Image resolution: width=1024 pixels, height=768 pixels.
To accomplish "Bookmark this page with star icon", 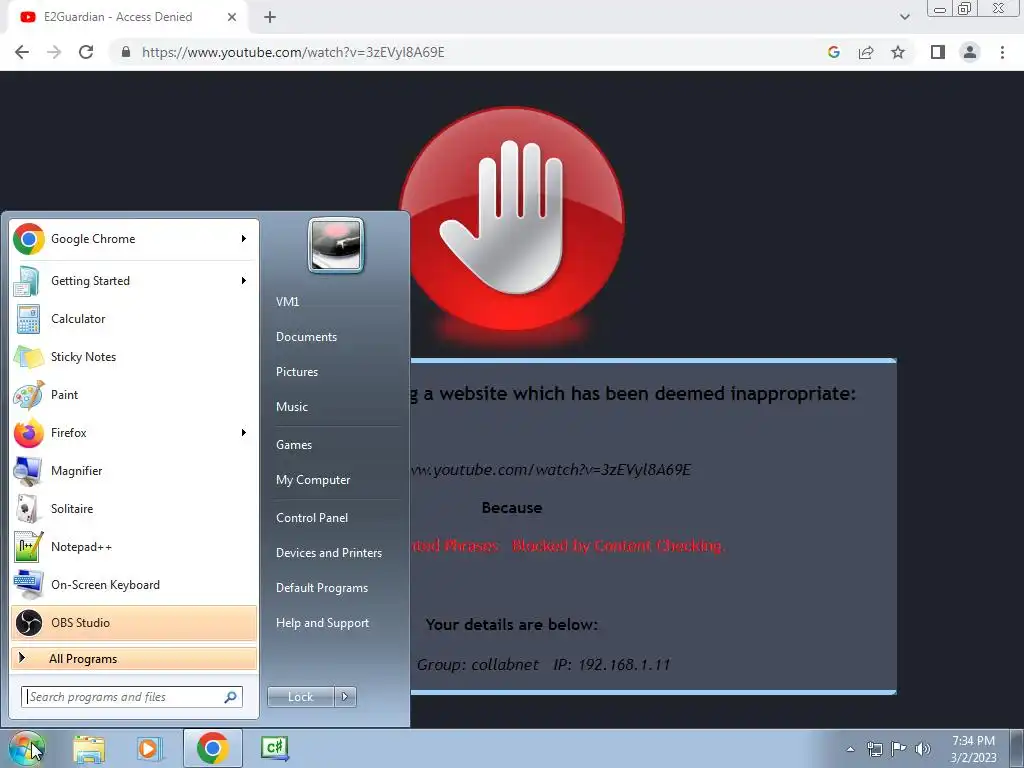I will [898, 52].
